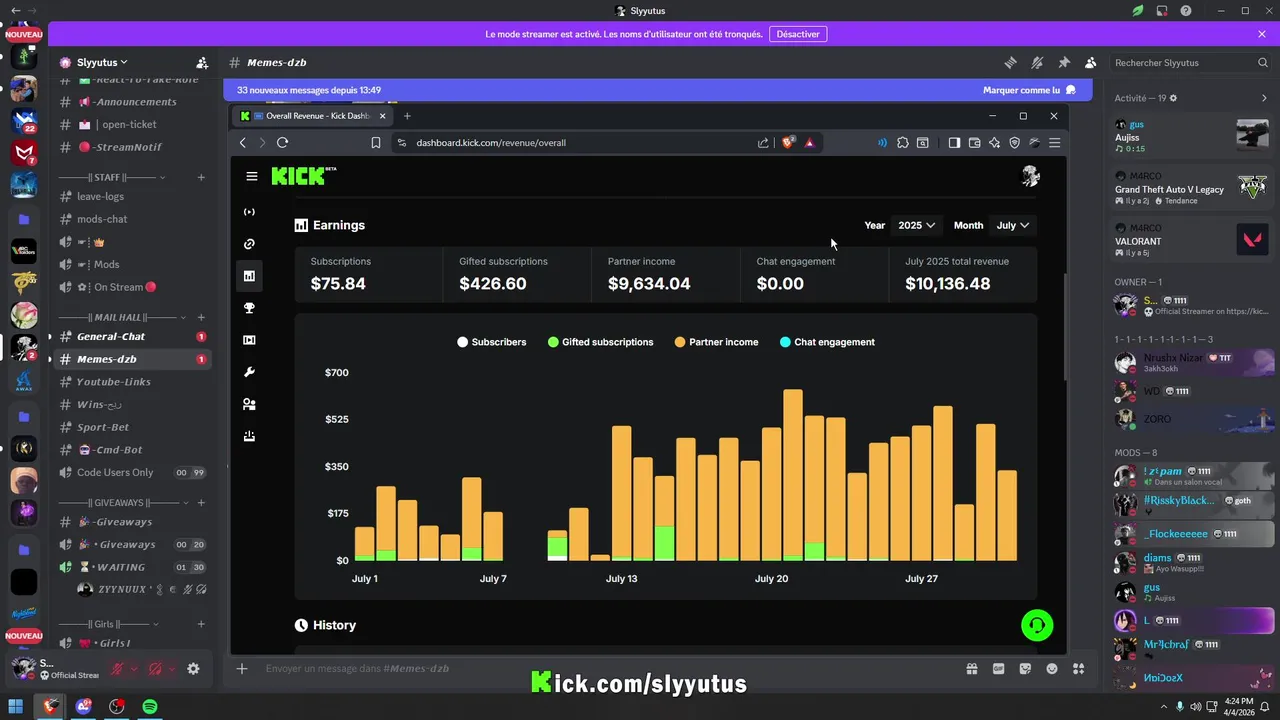Open the bottom sidebar icon below community

(x=249, y=436)
